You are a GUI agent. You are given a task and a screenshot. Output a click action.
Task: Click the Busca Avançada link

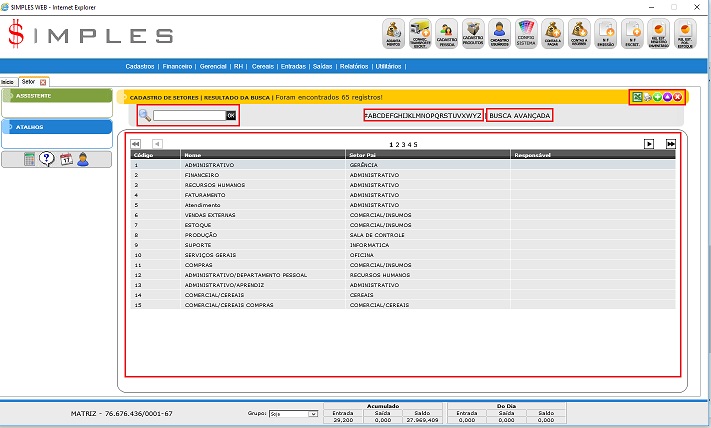pyautogui.click(x=520, y=115)
